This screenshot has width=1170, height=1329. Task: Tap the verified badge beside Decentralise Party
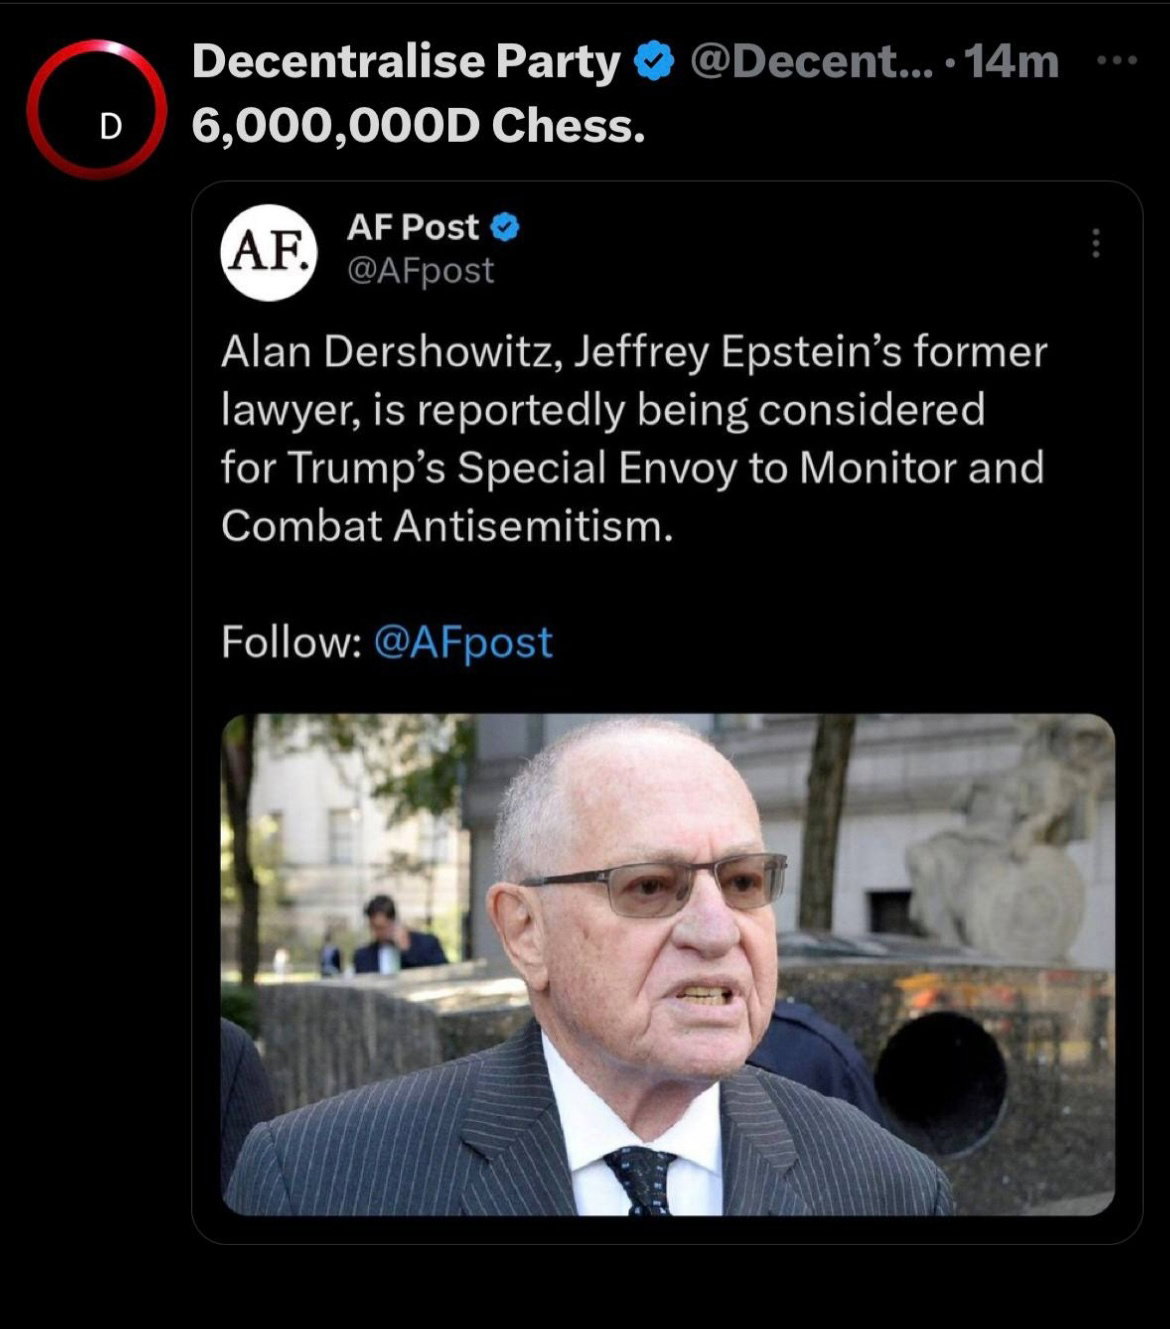654,62
